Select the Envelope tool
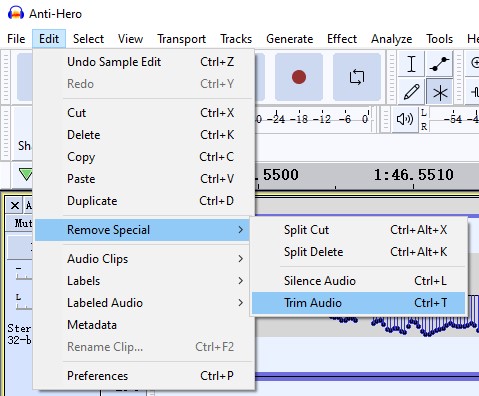 pos(439,64)
